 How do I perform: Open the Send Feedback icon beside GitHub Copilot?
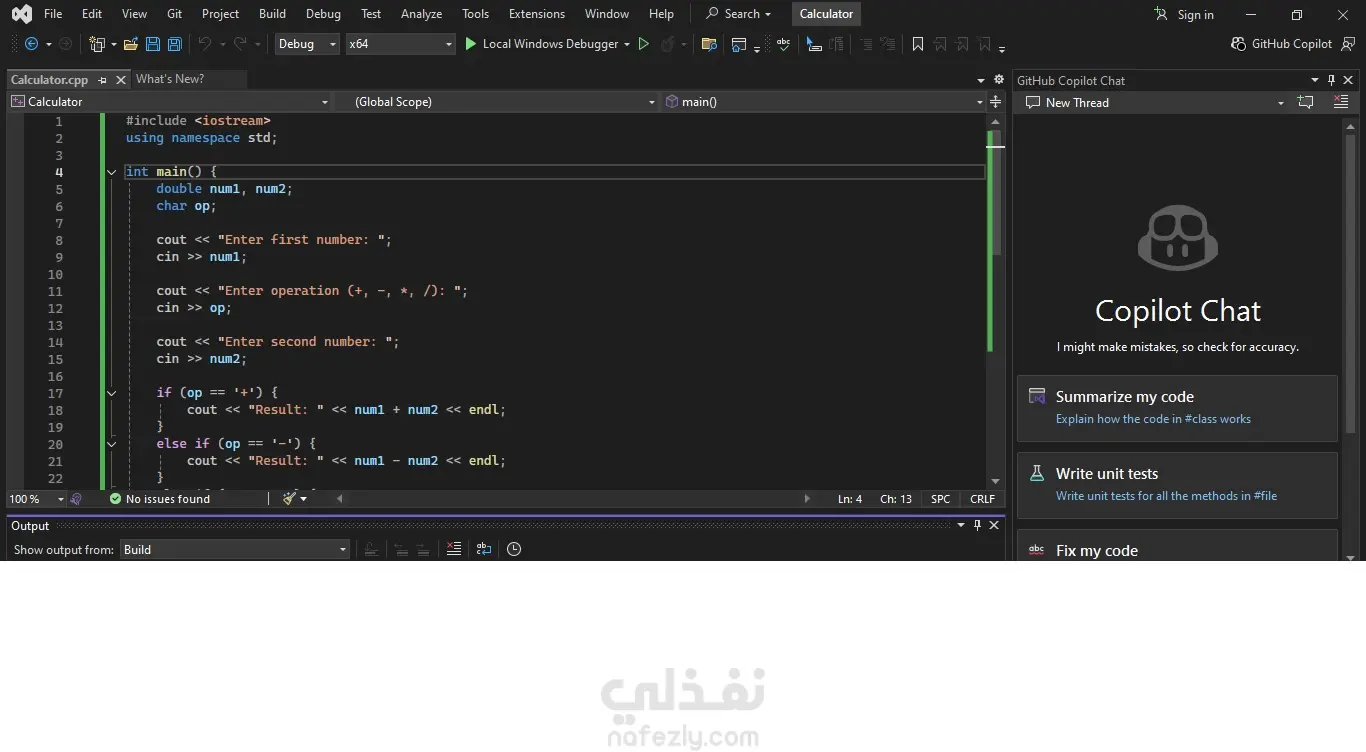pos(1349,44)
